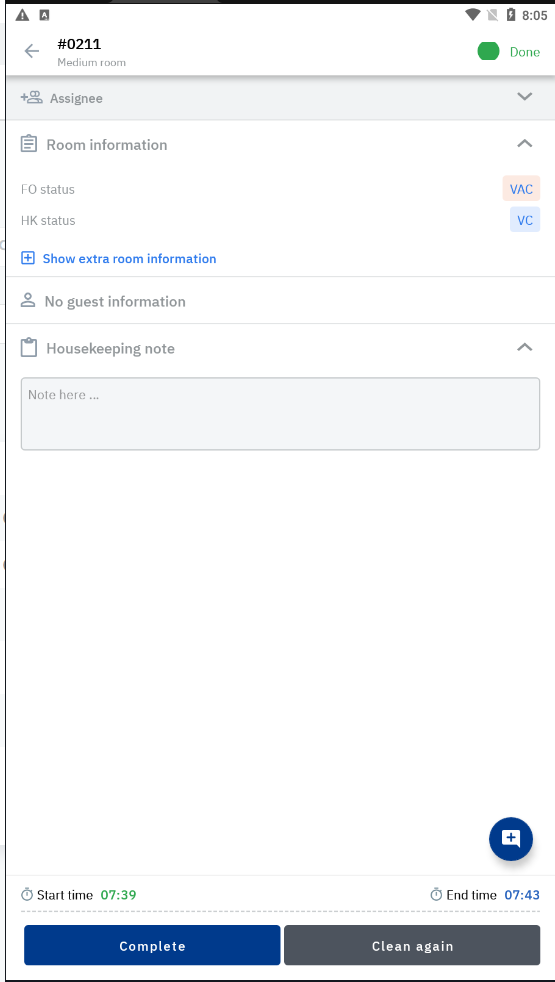The image size is (555, 982).
Task: Click the Housekeeping note clipboard icon
Action: point(29,348)
